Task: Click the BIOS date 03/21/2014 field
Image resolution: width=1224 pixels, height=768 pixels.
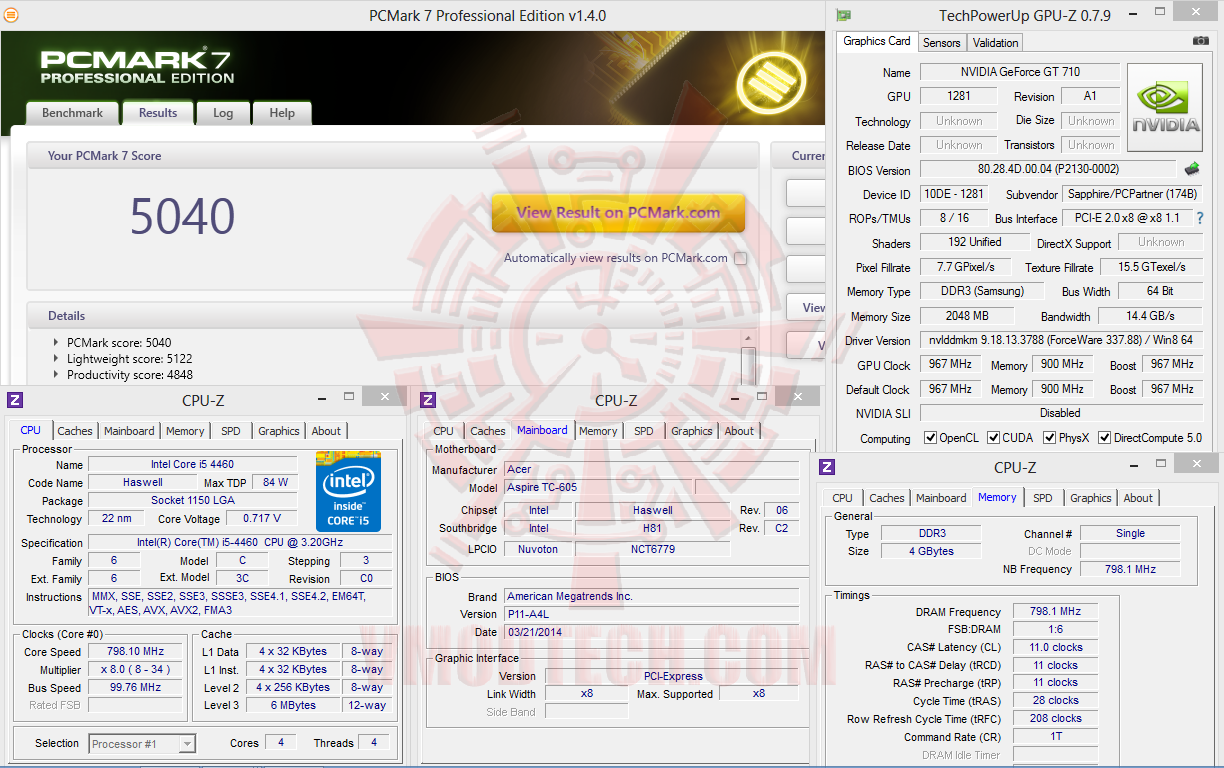Action: pos(651,632)
